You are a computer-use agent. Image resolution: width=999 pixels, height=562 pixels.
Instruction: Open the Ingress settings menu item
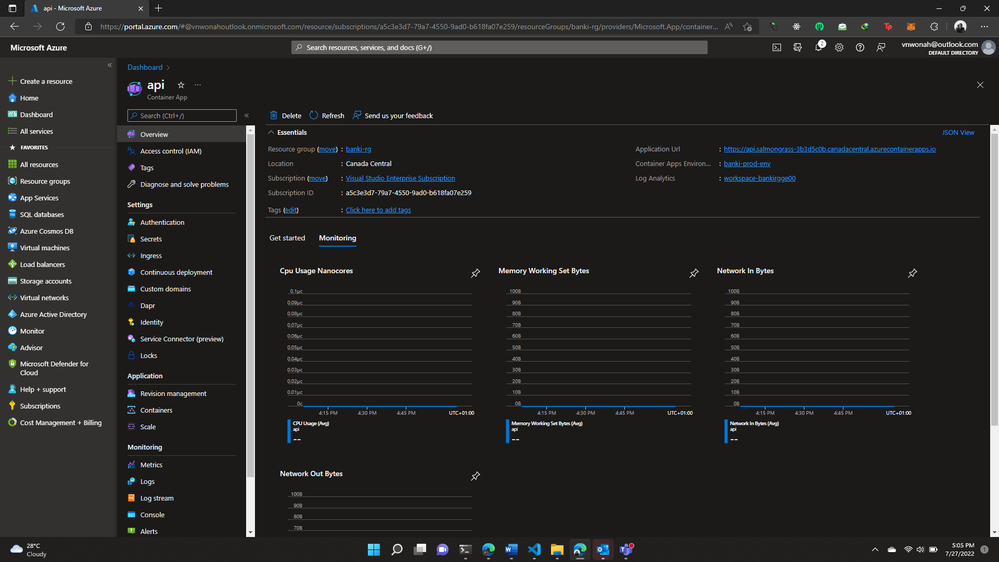coord(151,256)
